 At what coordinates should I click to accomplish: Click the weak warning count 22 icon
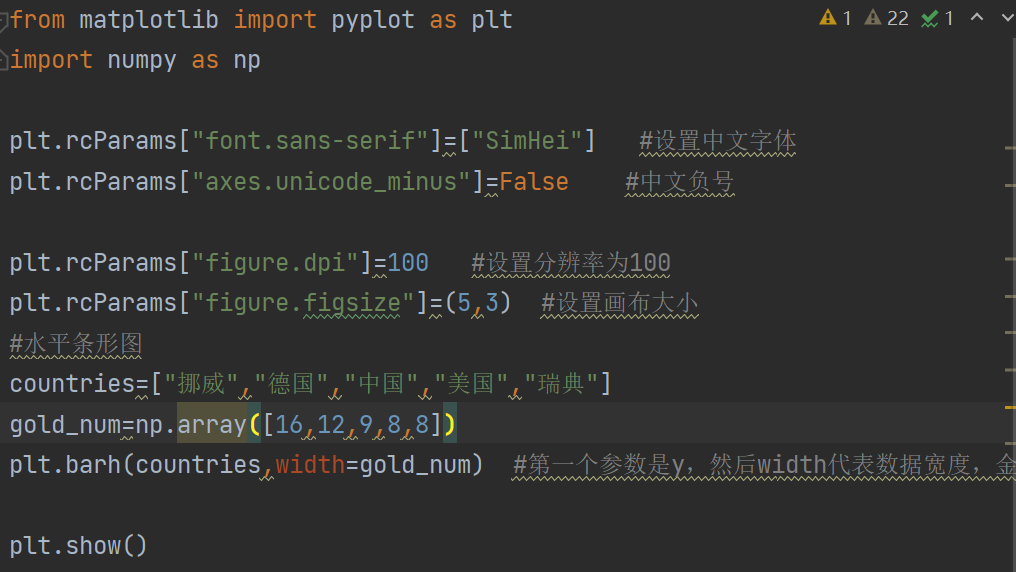point(873,18)
